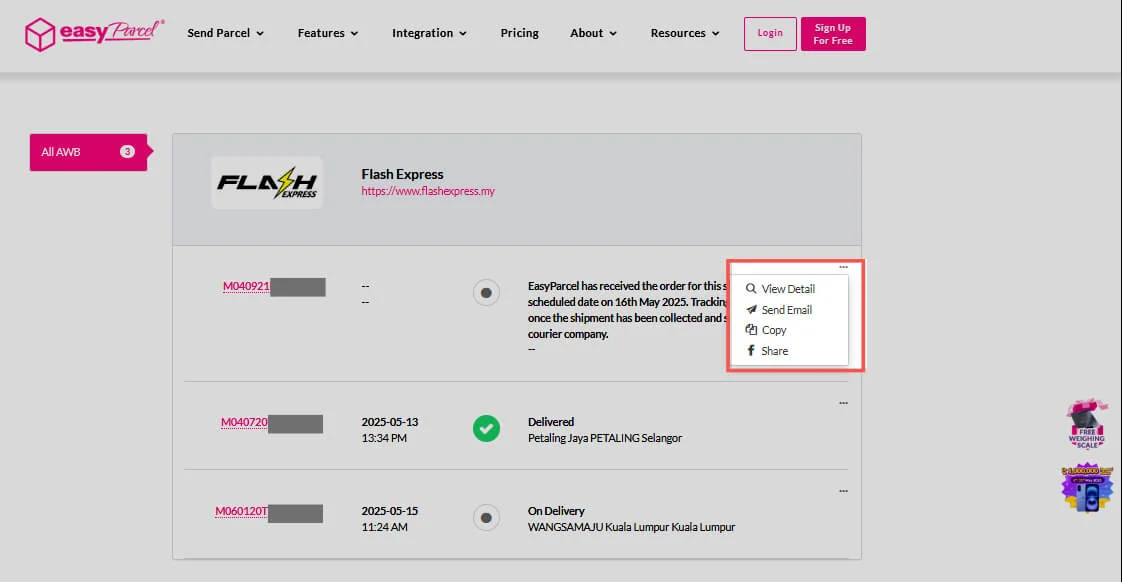Select View Detail from the context menu
1122x582 pixels.
tap(787, 289)
